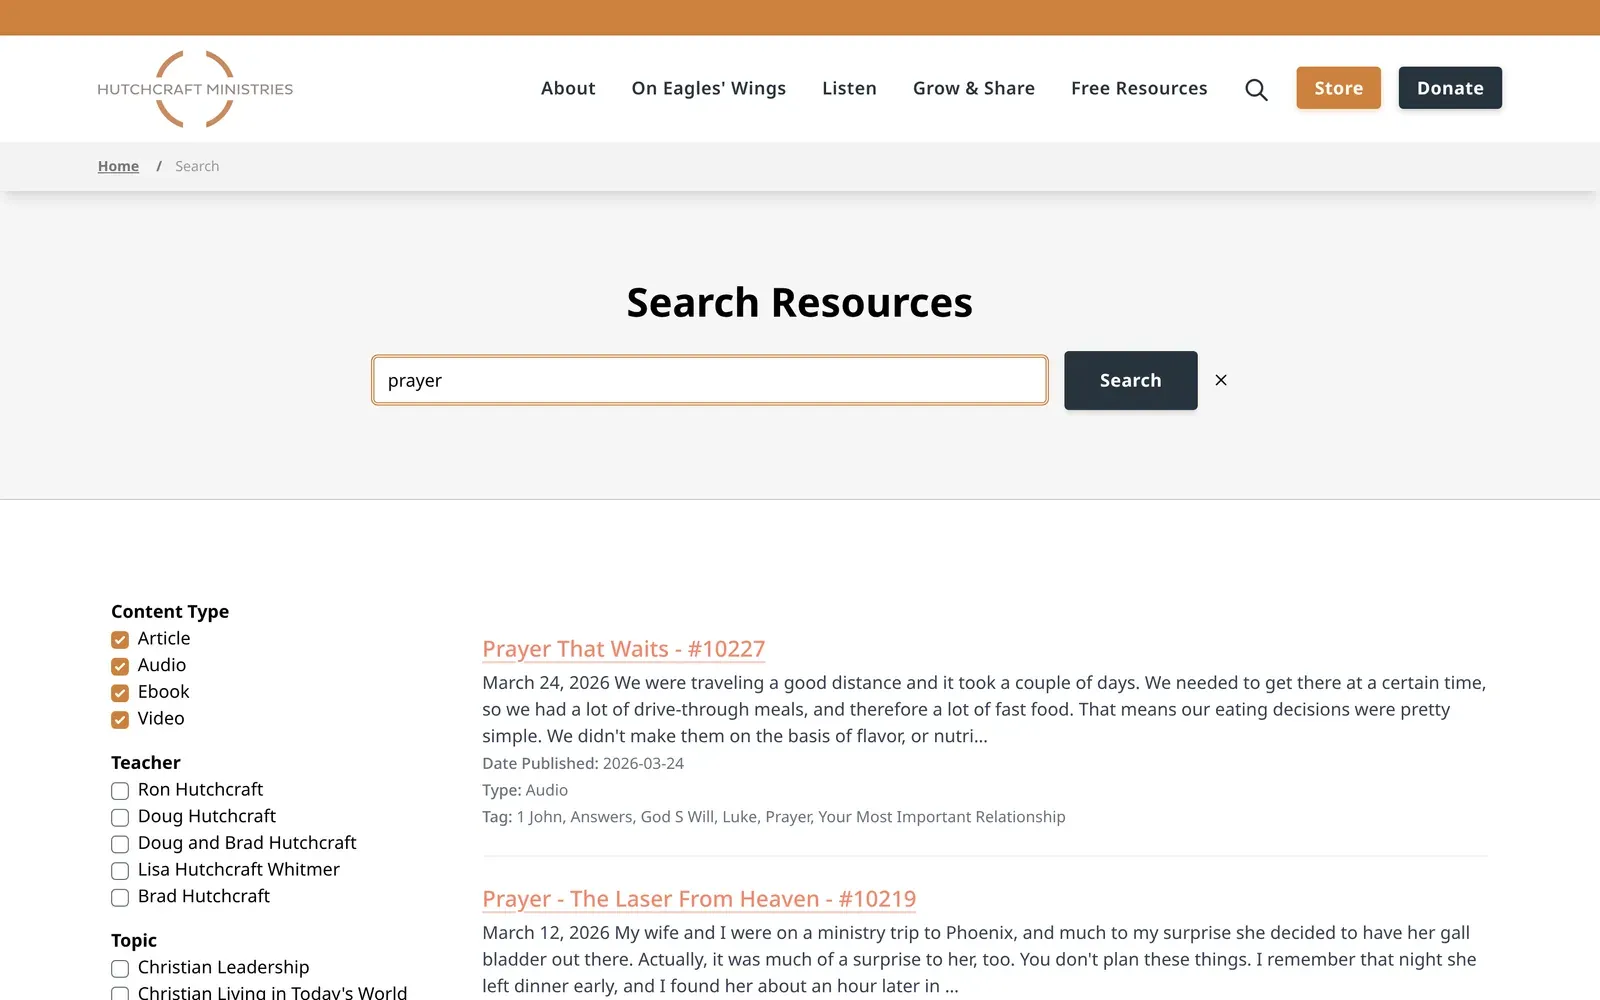The image size is (1600, 1000).
Task: Uncheck the Ebook content type
Action: point(120,693)
